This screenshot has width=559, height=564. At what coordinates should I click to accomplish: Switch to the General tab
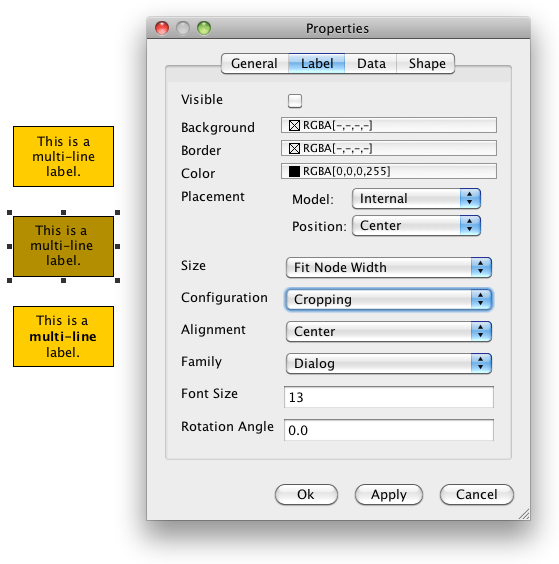[255, 64]
